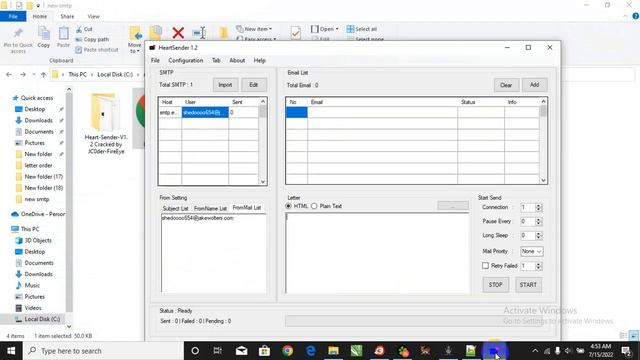
Task: Clear the email list
Action: (x=506, y=85)
